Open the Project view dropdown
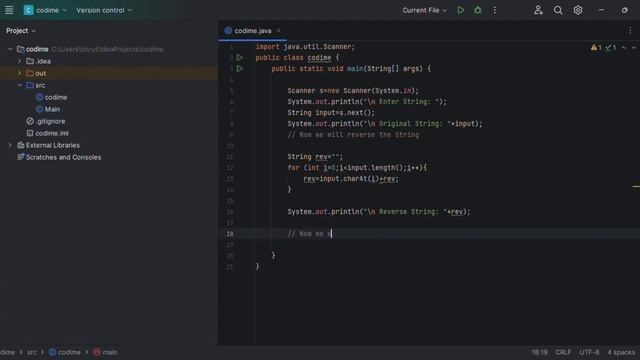The height and width of the screenshot is (360, 640). tap(21, 31)
